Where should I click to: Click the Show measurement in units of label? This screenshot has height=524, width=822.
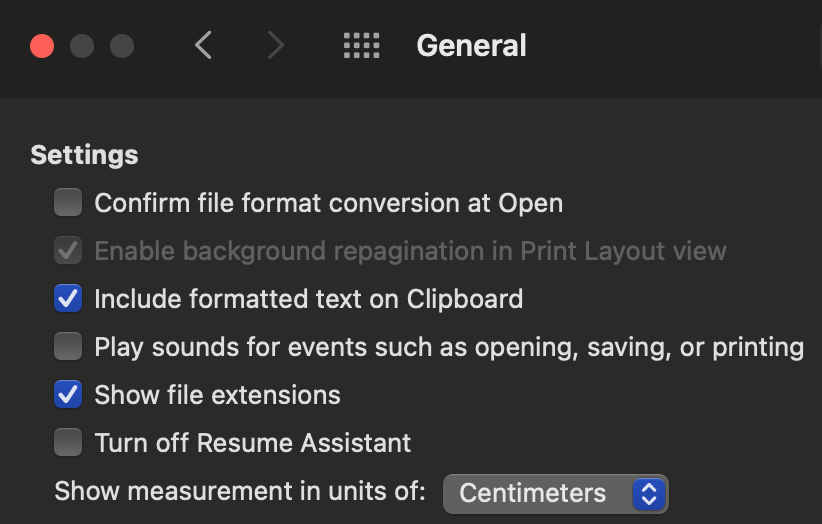click(x=240, y=492)
